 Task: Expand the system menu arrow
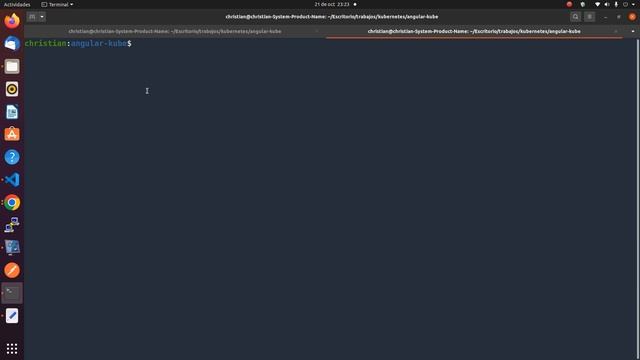pos(633,4)
